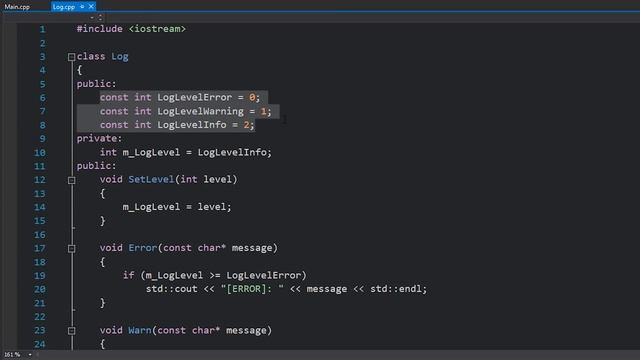Click the zoom value 161 %

pos(12,355)
